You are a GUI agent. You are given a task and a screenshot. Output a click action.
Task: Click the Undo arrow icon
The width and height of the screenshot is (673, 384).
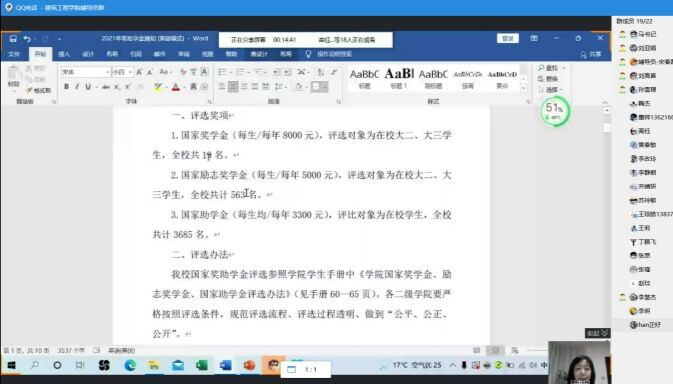point(27,39)
